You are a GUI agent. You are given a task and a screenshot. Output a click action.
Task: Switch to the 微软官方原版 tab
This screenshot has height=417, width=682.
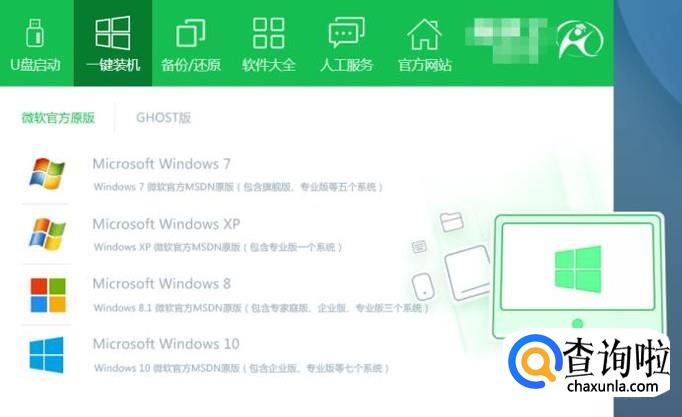pos(58,117)
